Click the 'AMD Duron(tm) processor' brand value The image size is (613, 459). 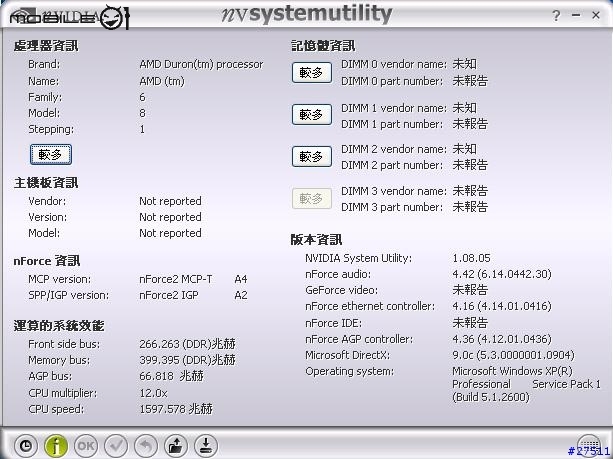point(201,64)
